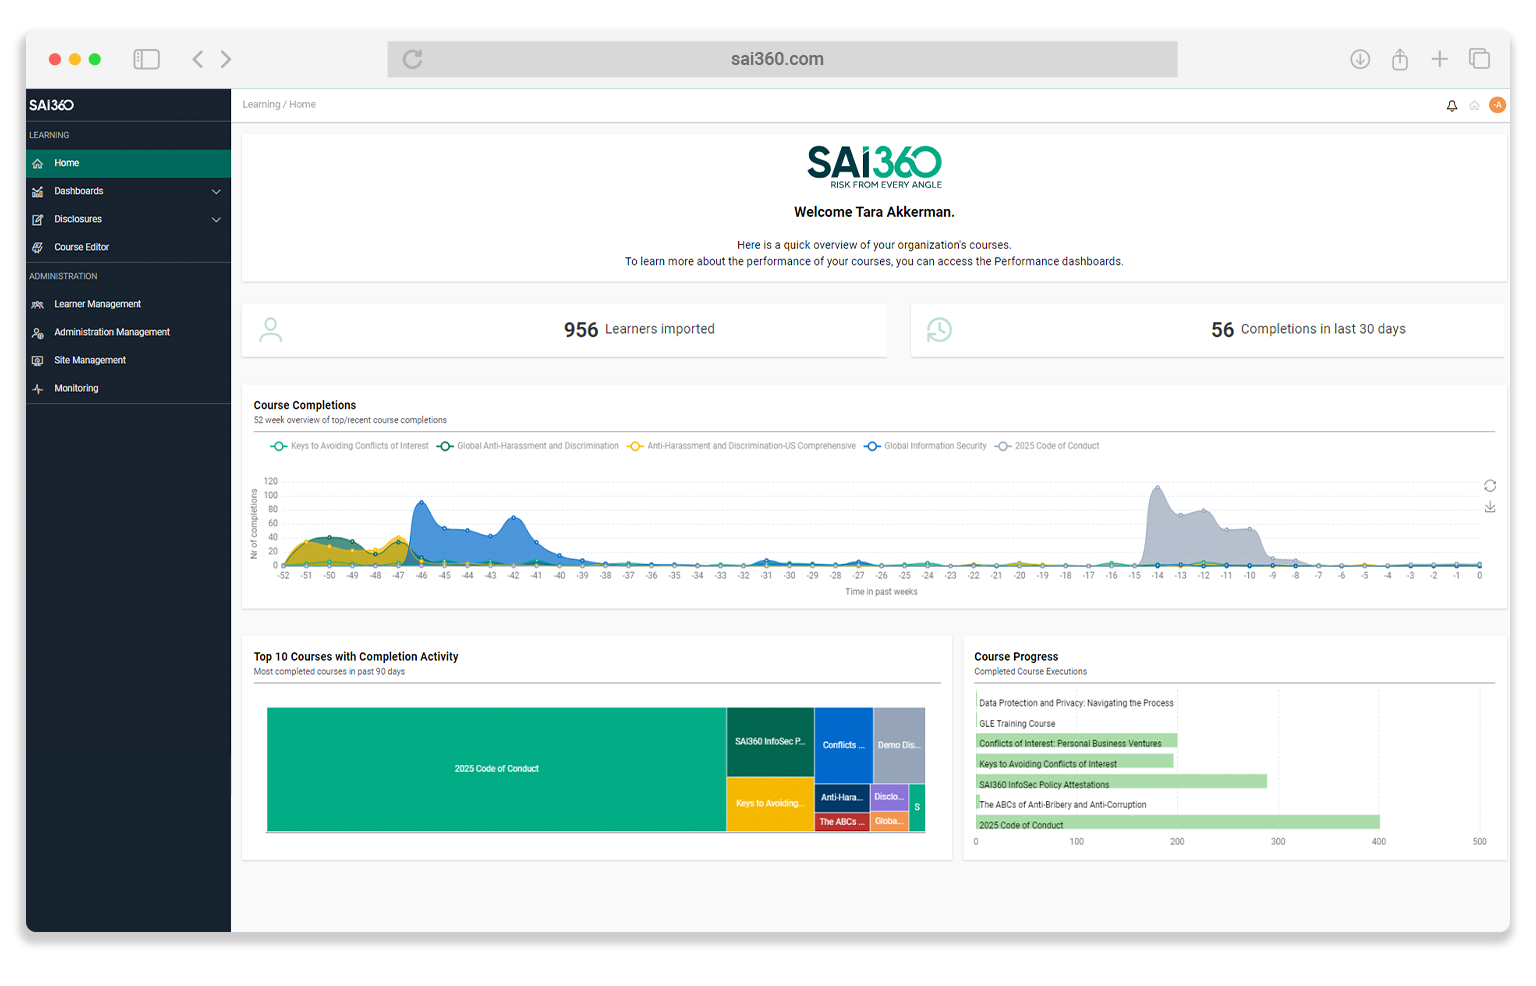
Task: Click the completions clock history icon
Action: click(x=939, y=330)
